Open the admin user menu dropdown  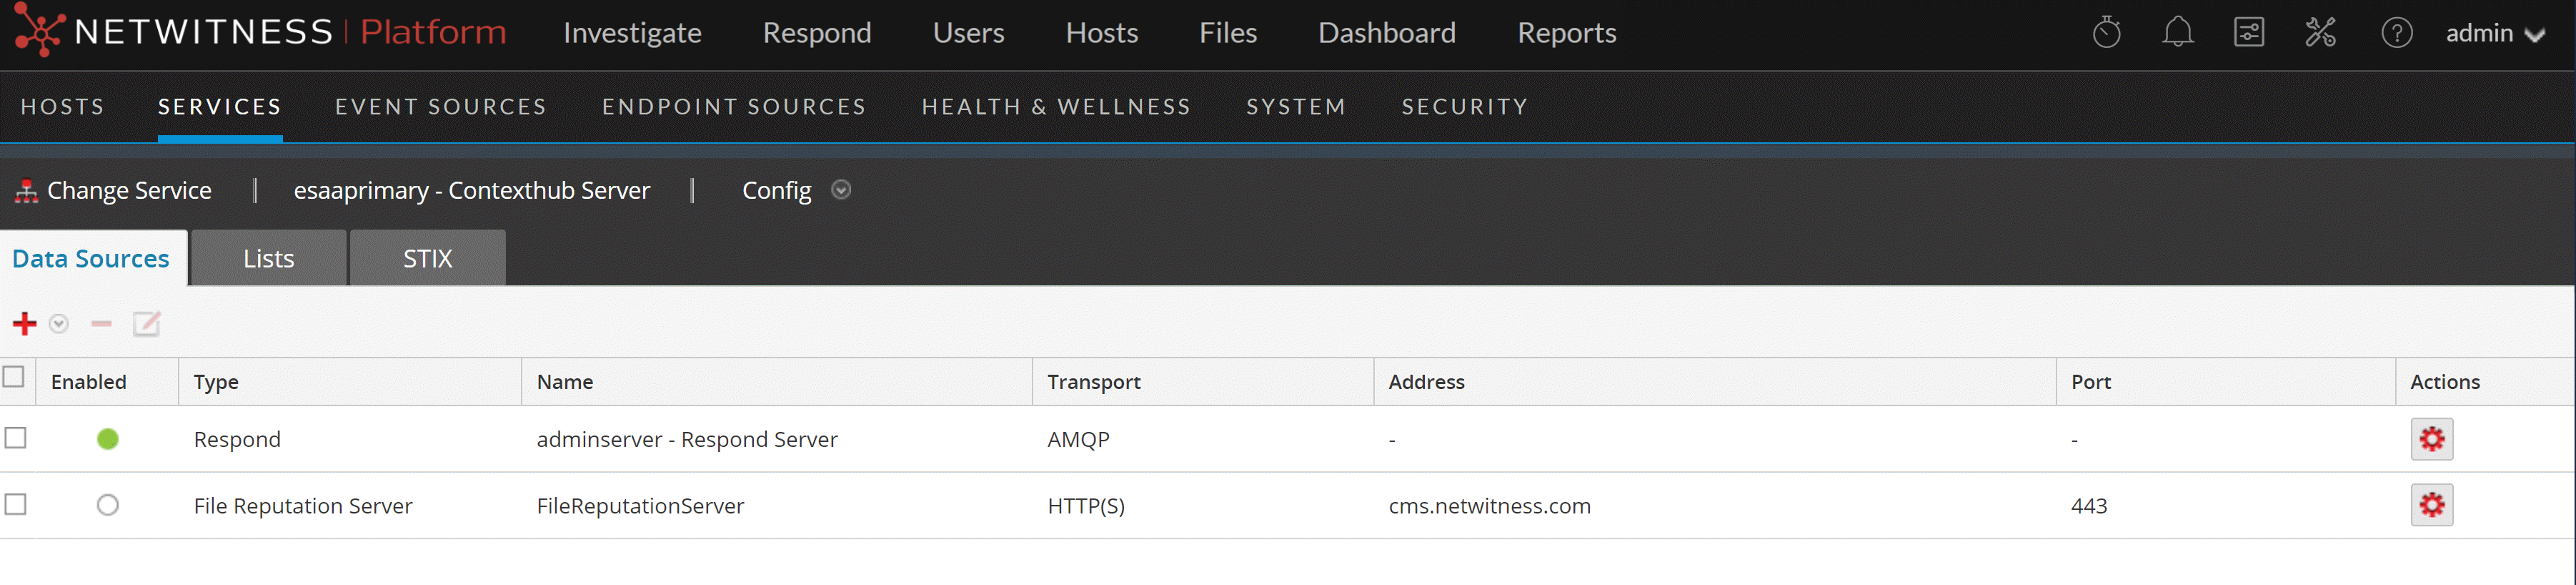[x=2494, y=34]
